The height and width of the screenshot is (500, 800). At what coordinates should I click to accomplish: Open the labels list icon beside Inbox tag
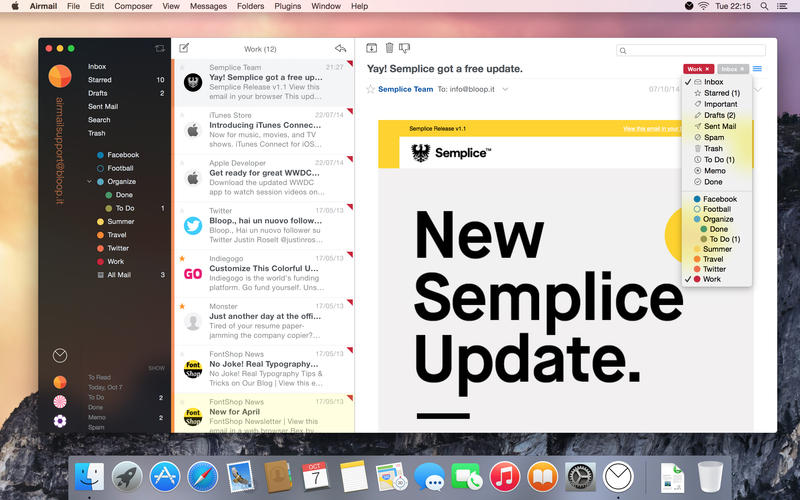point(757,69)
